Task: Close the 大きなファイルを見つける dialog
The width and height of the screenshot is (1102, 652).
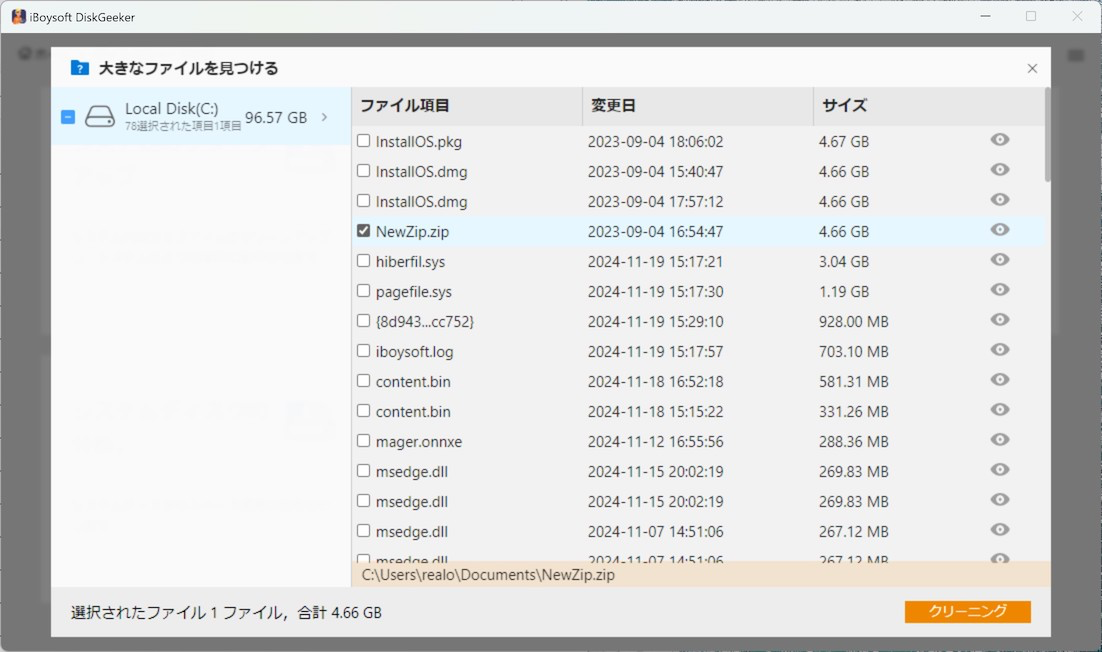Action: (x=1032, y=68)
